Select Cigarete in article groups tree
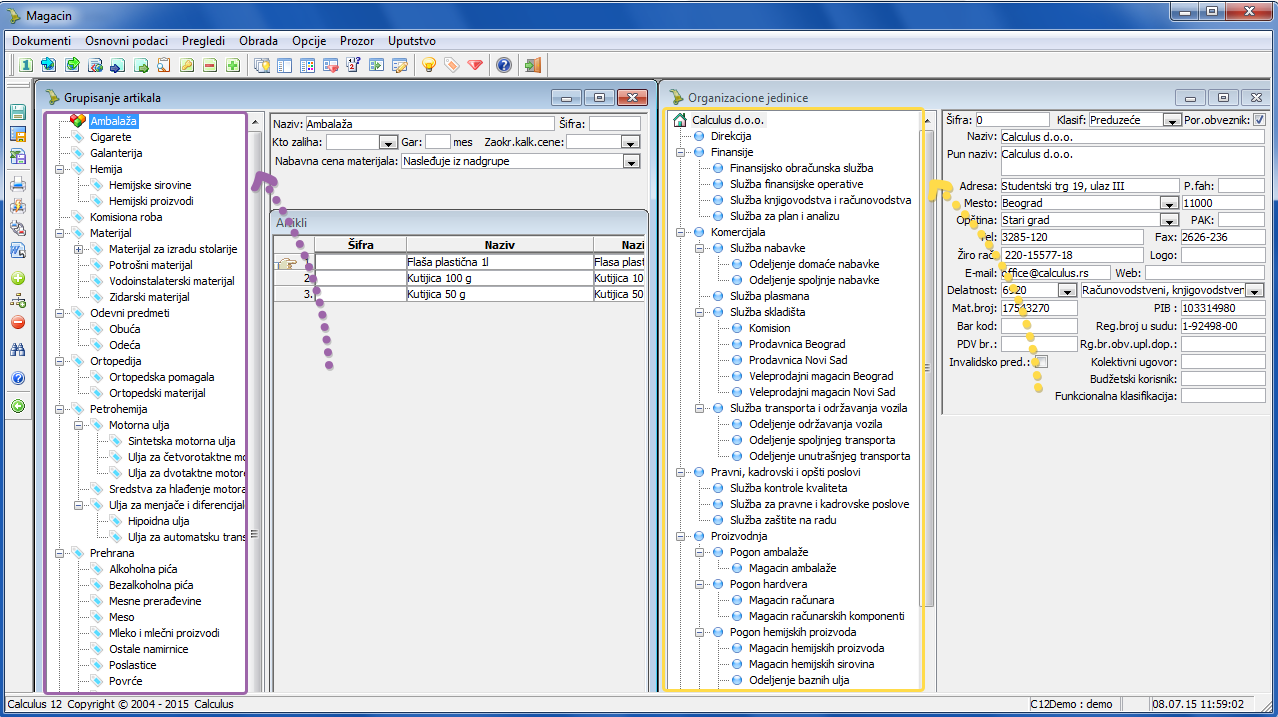 point(110,137)
